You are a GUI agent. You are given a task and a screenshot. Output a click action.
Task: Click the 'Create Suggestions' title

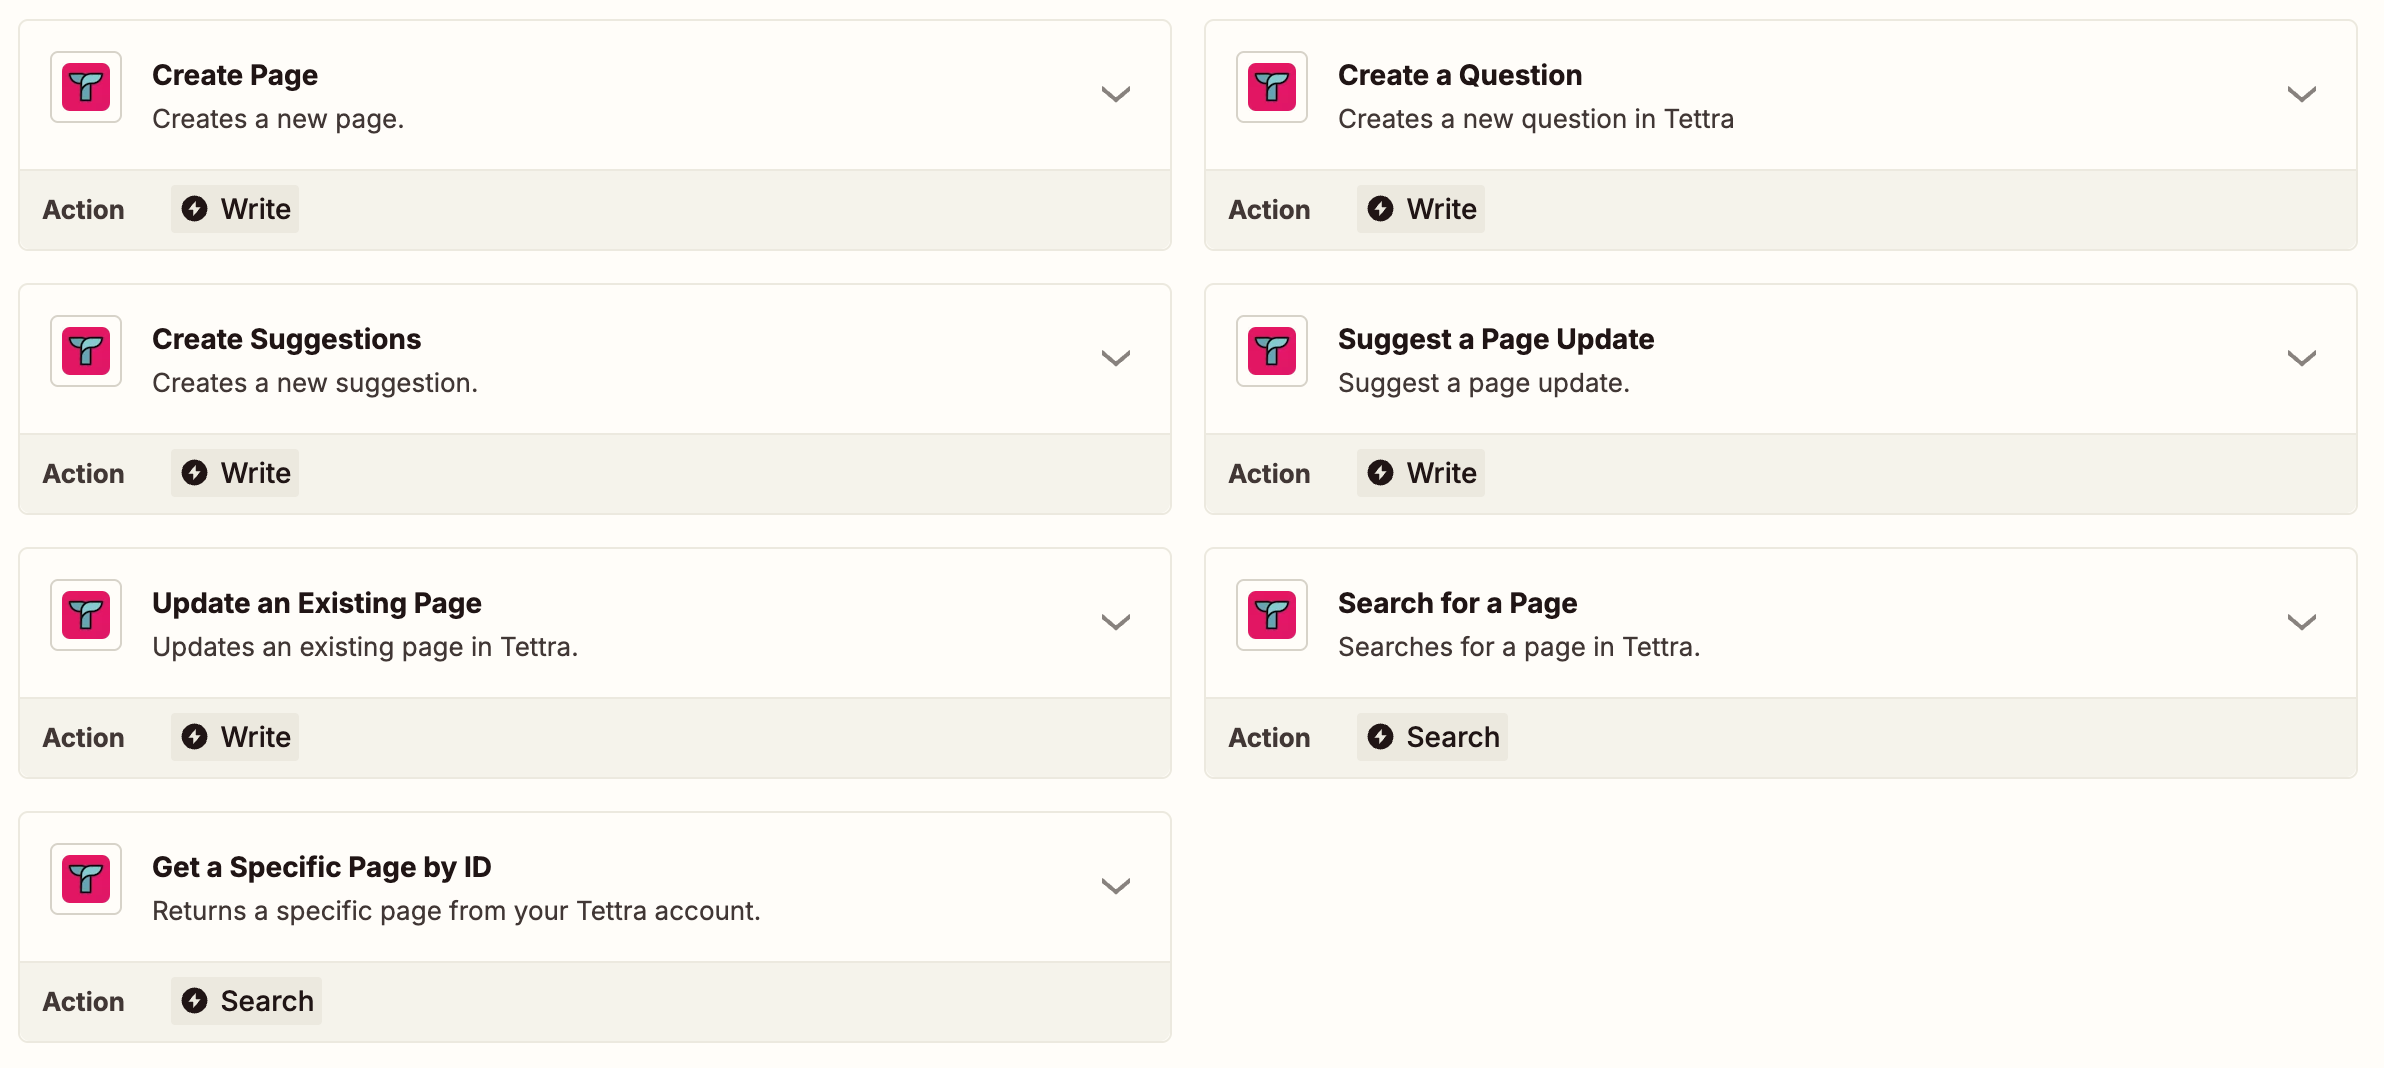(x=287, y=340)
